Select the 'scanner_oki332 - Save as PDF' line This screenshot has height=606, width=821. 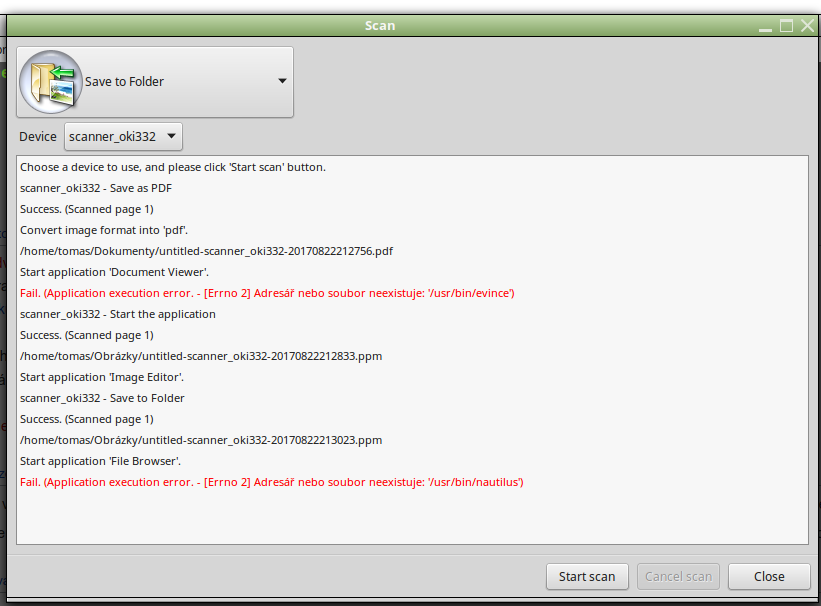[96, 188]
